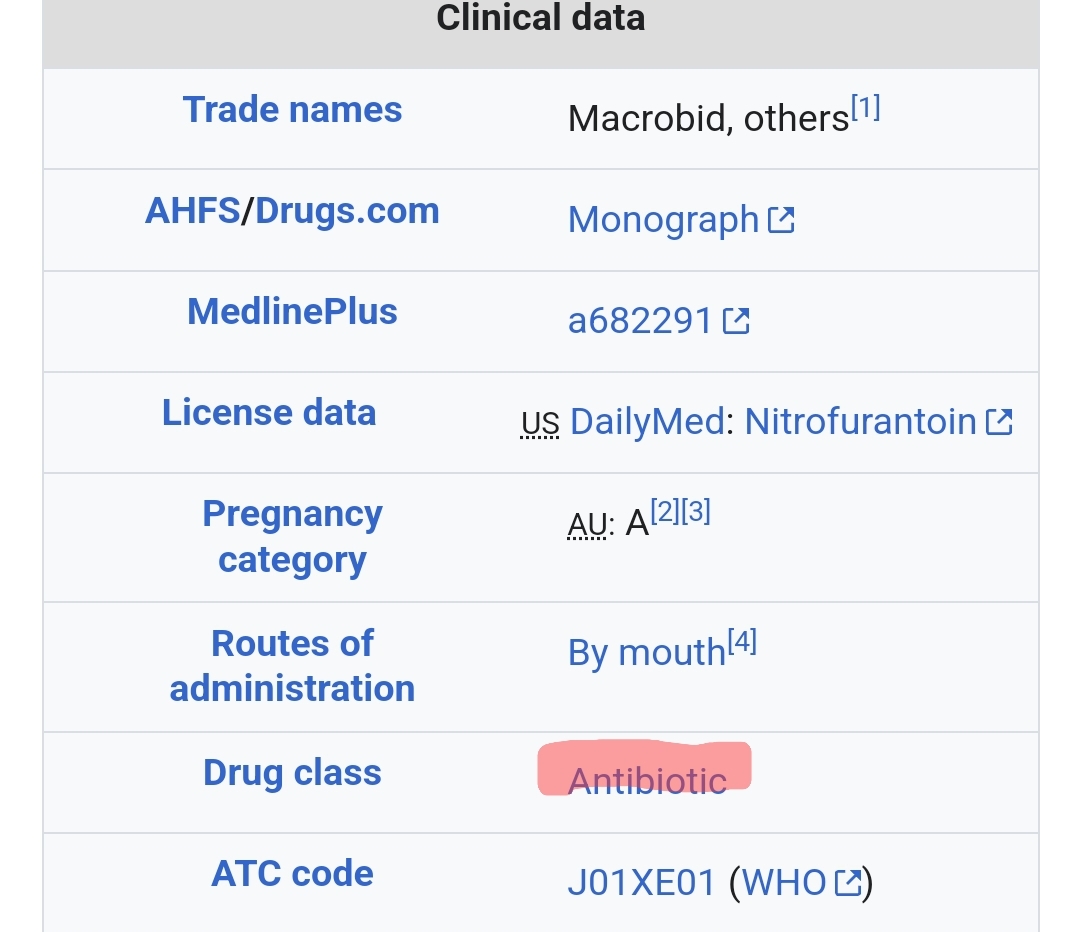This screenshot has width=1080, height=932.
Task: Click the Pregnancy category label link
Action: click(x=292, y=536)
